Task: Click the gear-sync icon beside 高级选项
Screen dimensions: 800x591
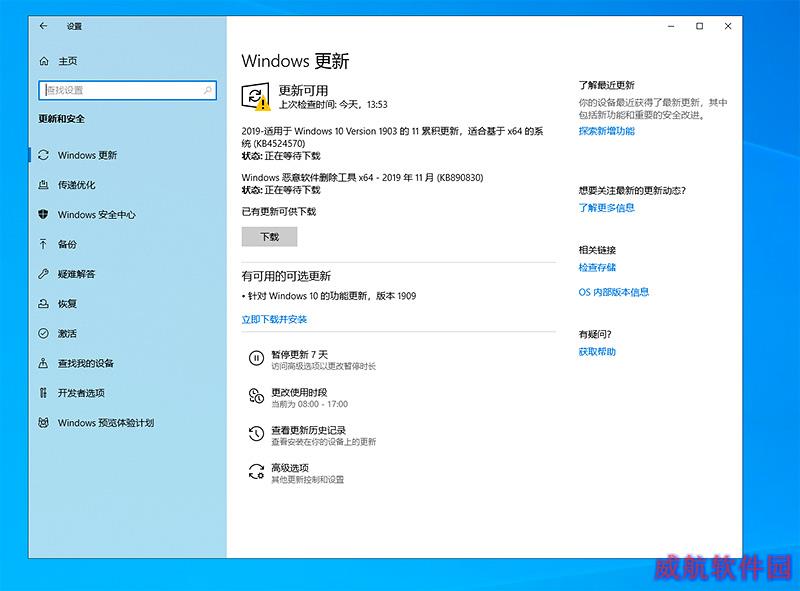Action: [256, 472]
